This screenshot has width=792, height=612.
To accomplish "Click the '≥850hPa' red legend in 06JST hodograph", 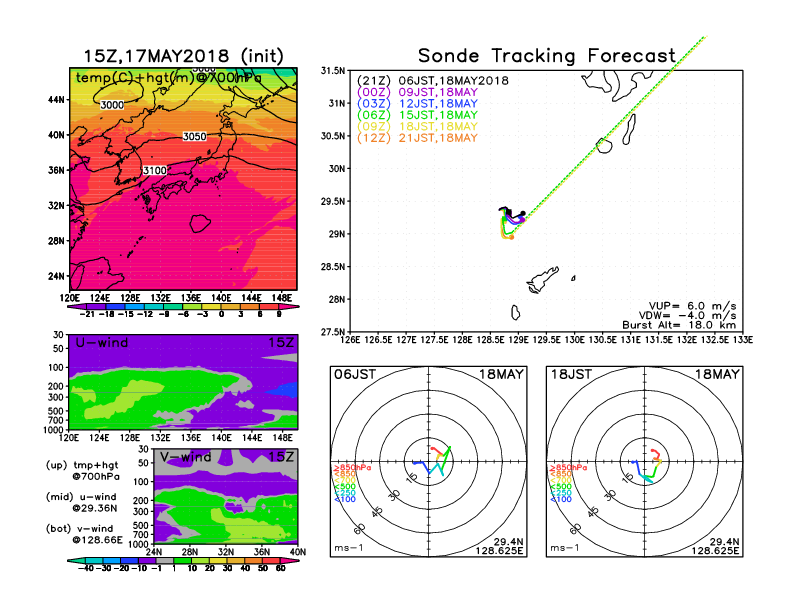I will point(352,468).
